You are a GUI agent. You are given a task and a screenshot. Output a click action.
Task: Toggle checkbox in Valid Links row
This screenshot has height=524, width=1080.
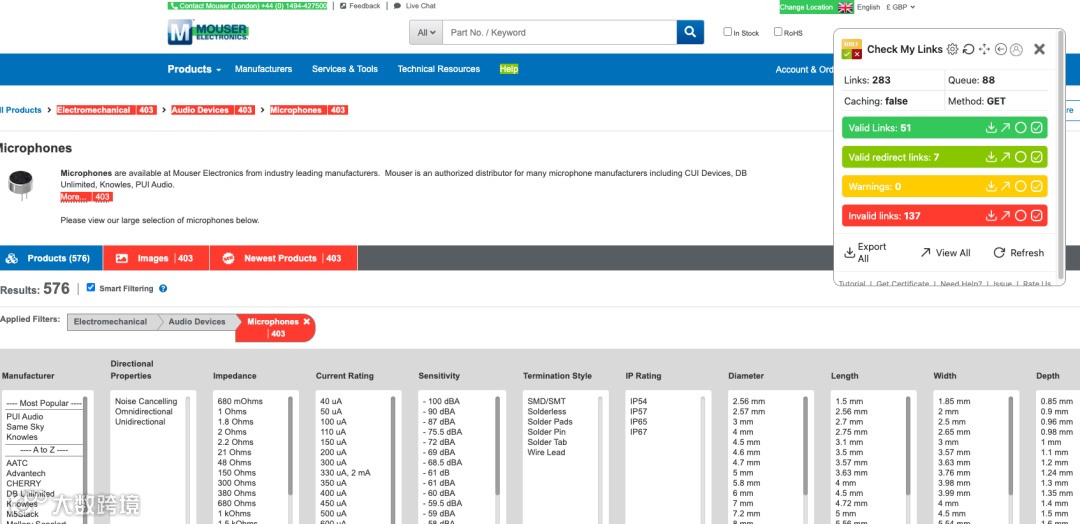tap(1037, 128)
